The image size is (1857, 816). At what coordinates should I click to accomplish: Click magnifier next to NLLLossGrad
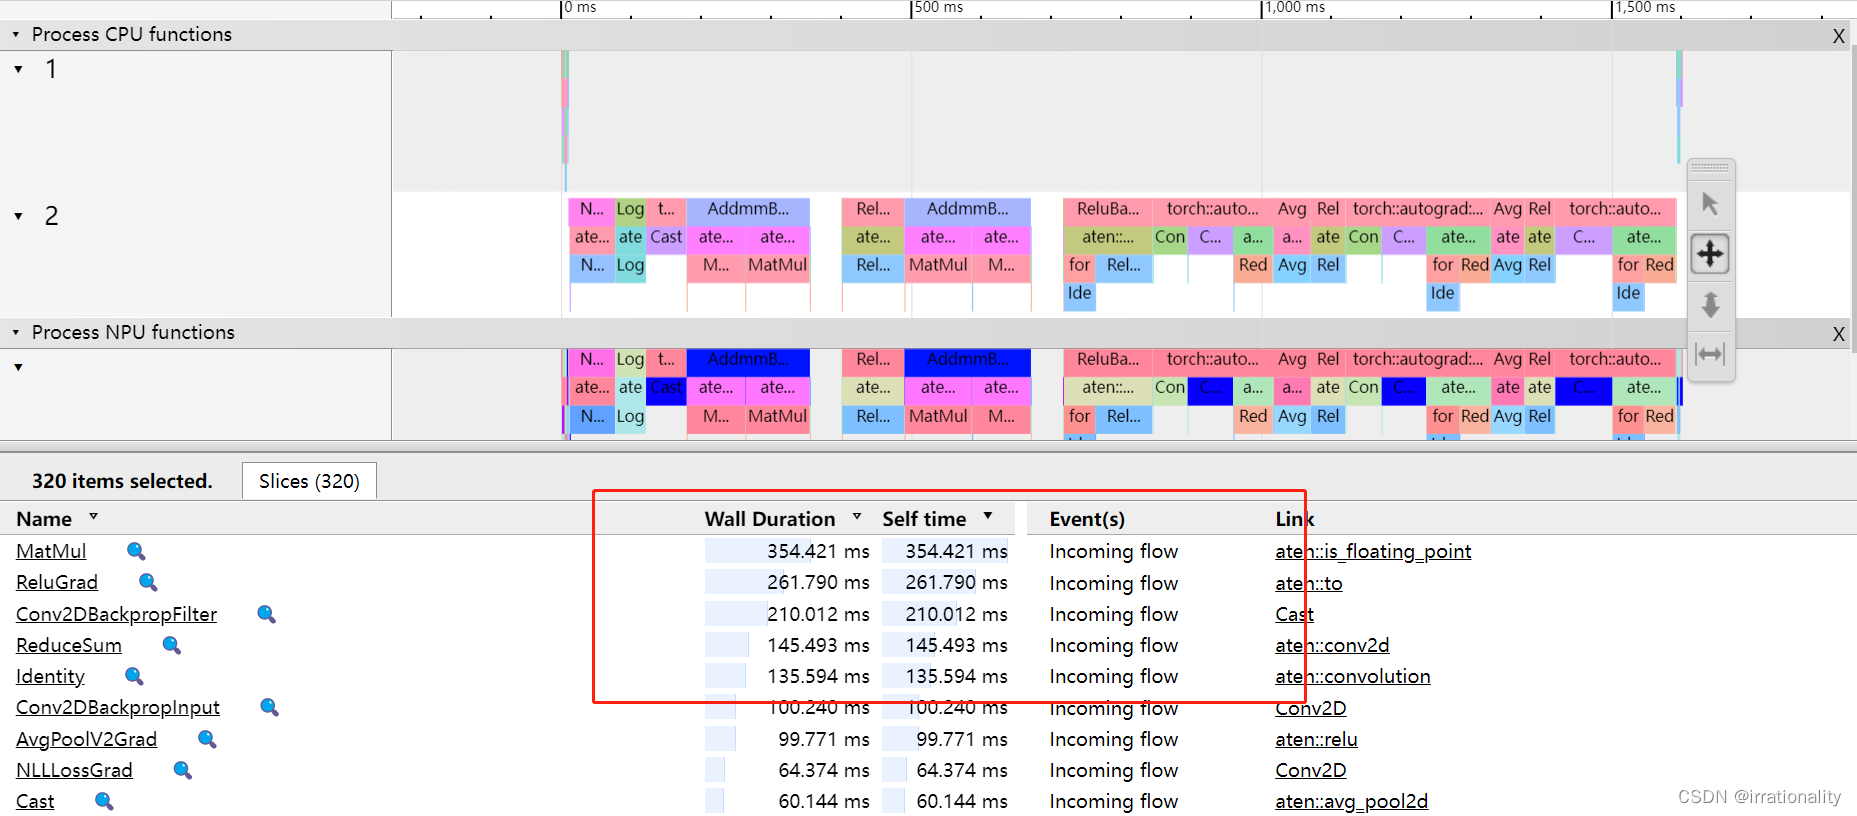[x=182, y=770]
